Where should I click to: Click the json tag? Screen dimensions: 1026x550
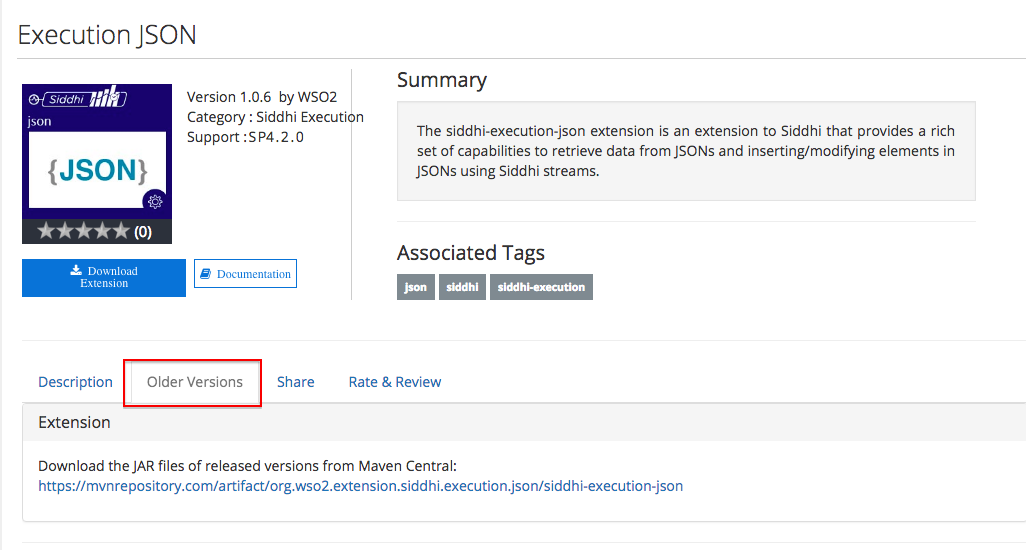(416, 287)
